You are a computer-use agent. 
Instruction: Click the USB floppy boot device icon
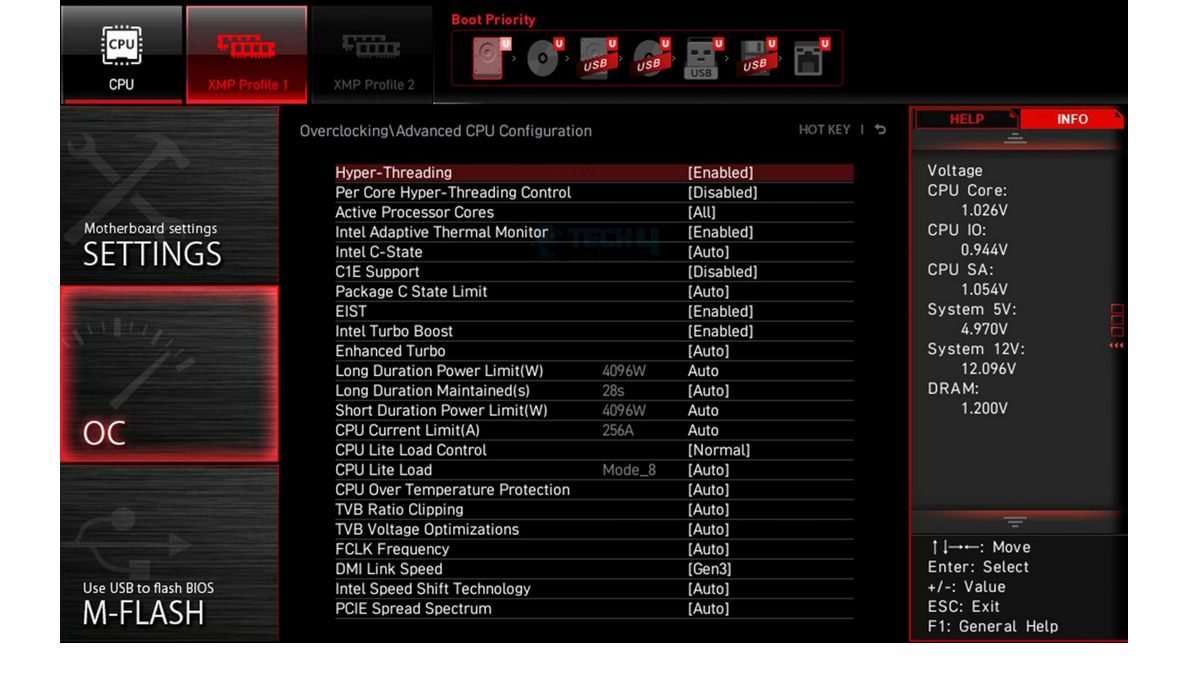click(x=755, y=58)
